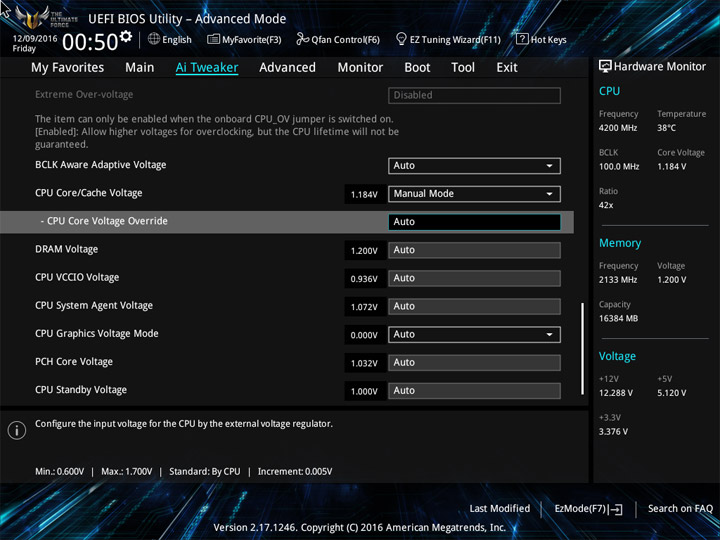Click CPU System Agent Voltage Auto field

(x=474, y=306)
